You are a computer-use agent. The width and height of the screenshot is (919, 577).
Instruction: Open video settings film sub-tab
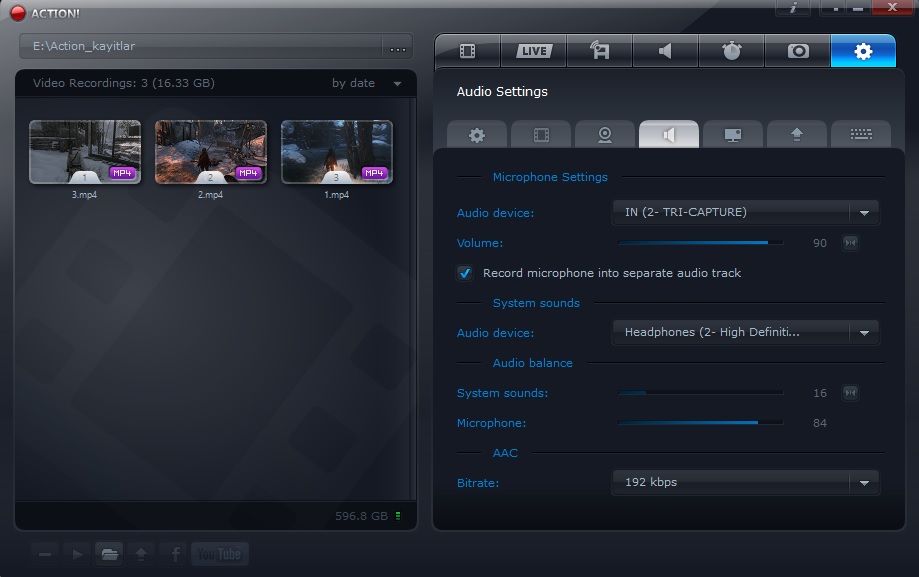click(541, 135)
